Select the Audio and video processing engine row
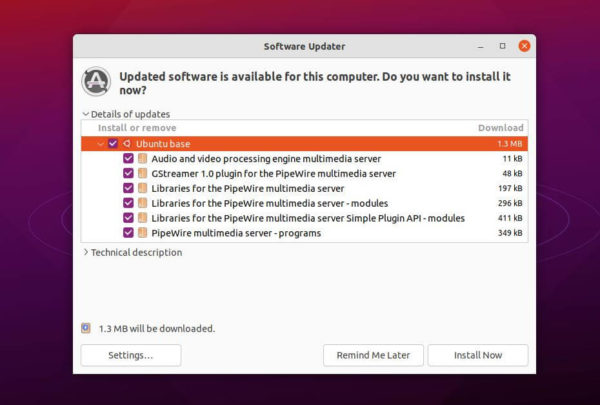Image resolution: width=600 pixels, height=405 pixels. point(304,158)
